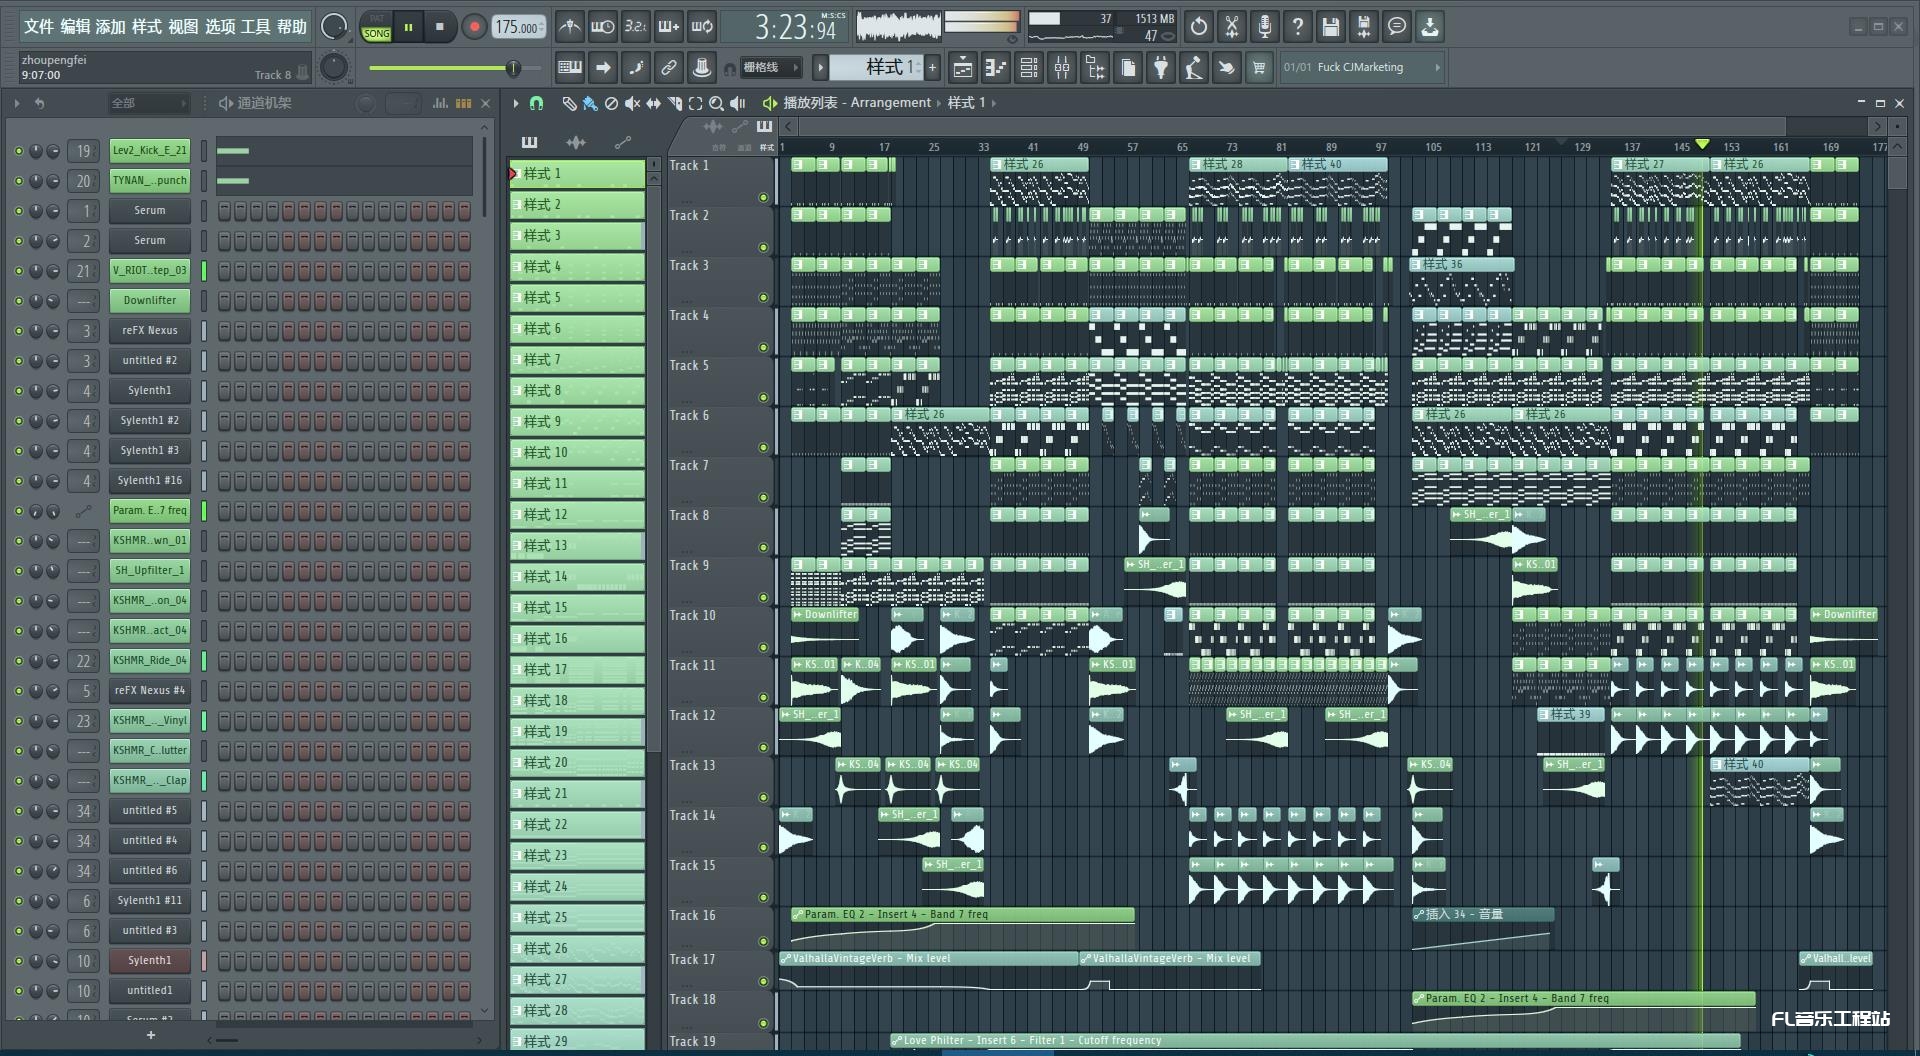
Task: Select the 样式 10 pattern in the picker
Action: (x=577, y=453)
